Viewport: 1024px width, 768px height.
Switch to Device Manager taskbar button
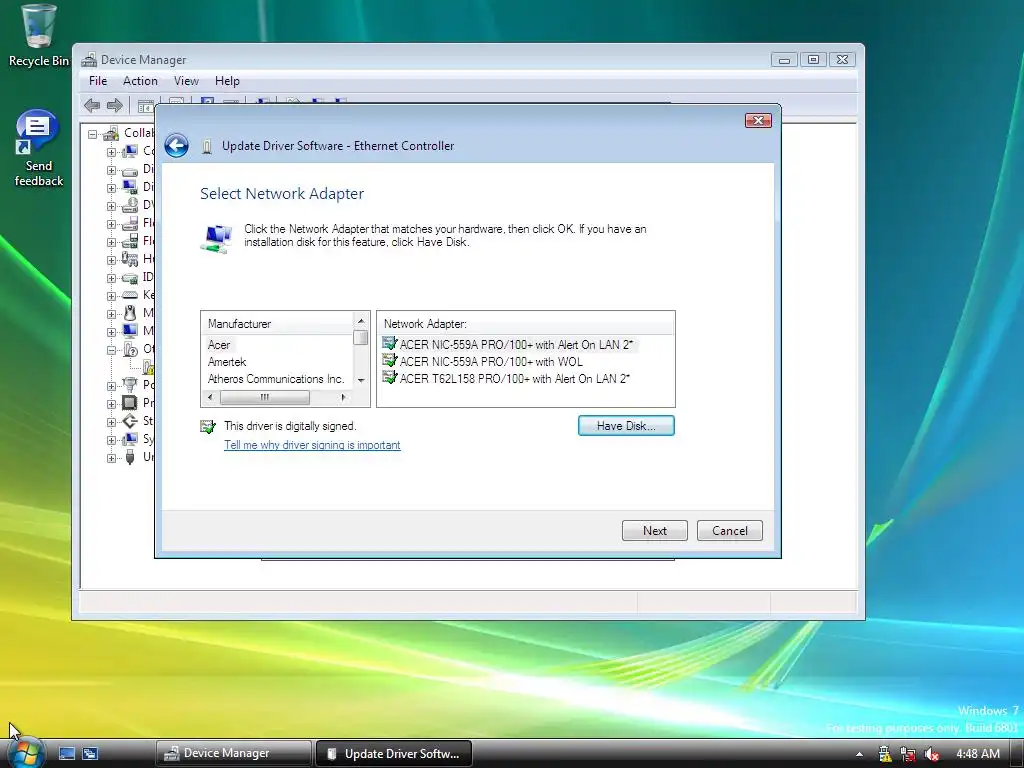(x=233, y=753)
